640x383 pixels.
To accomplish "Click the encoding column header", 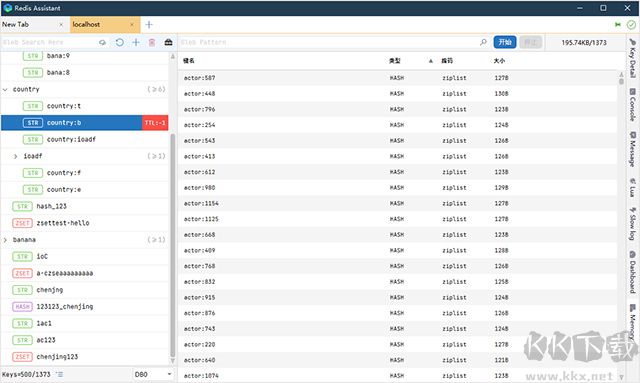I will [x=447, y=61].
